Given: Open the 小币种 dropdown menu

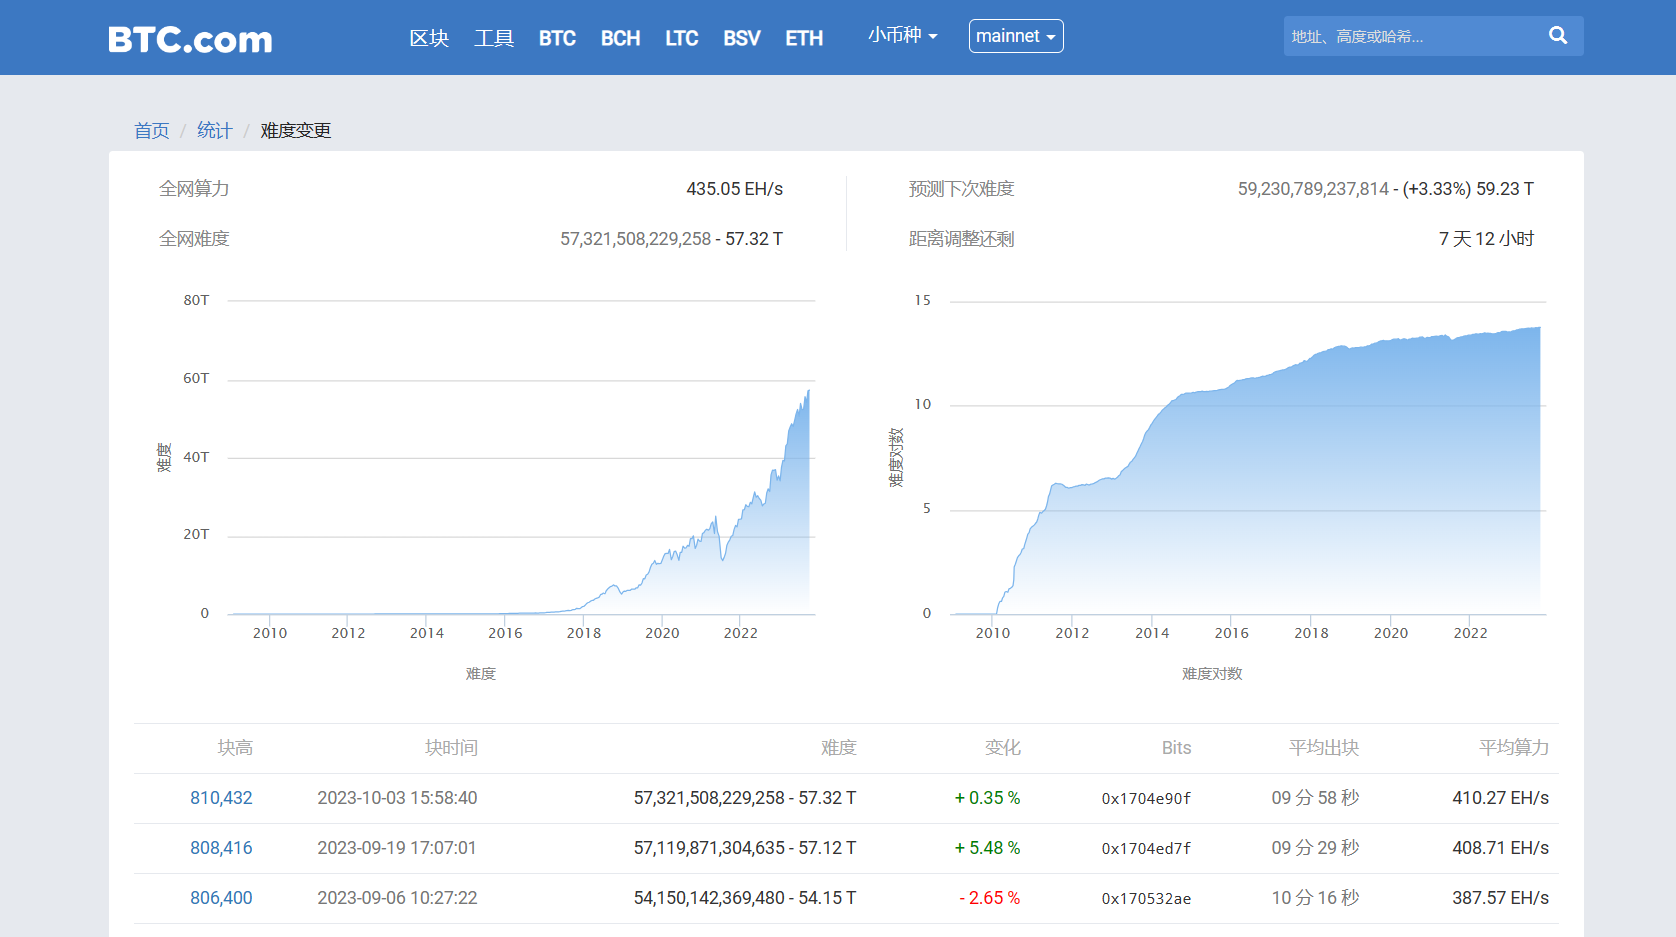Looking at the screenshot, I should pyautogui.click(x=903, y=36).
